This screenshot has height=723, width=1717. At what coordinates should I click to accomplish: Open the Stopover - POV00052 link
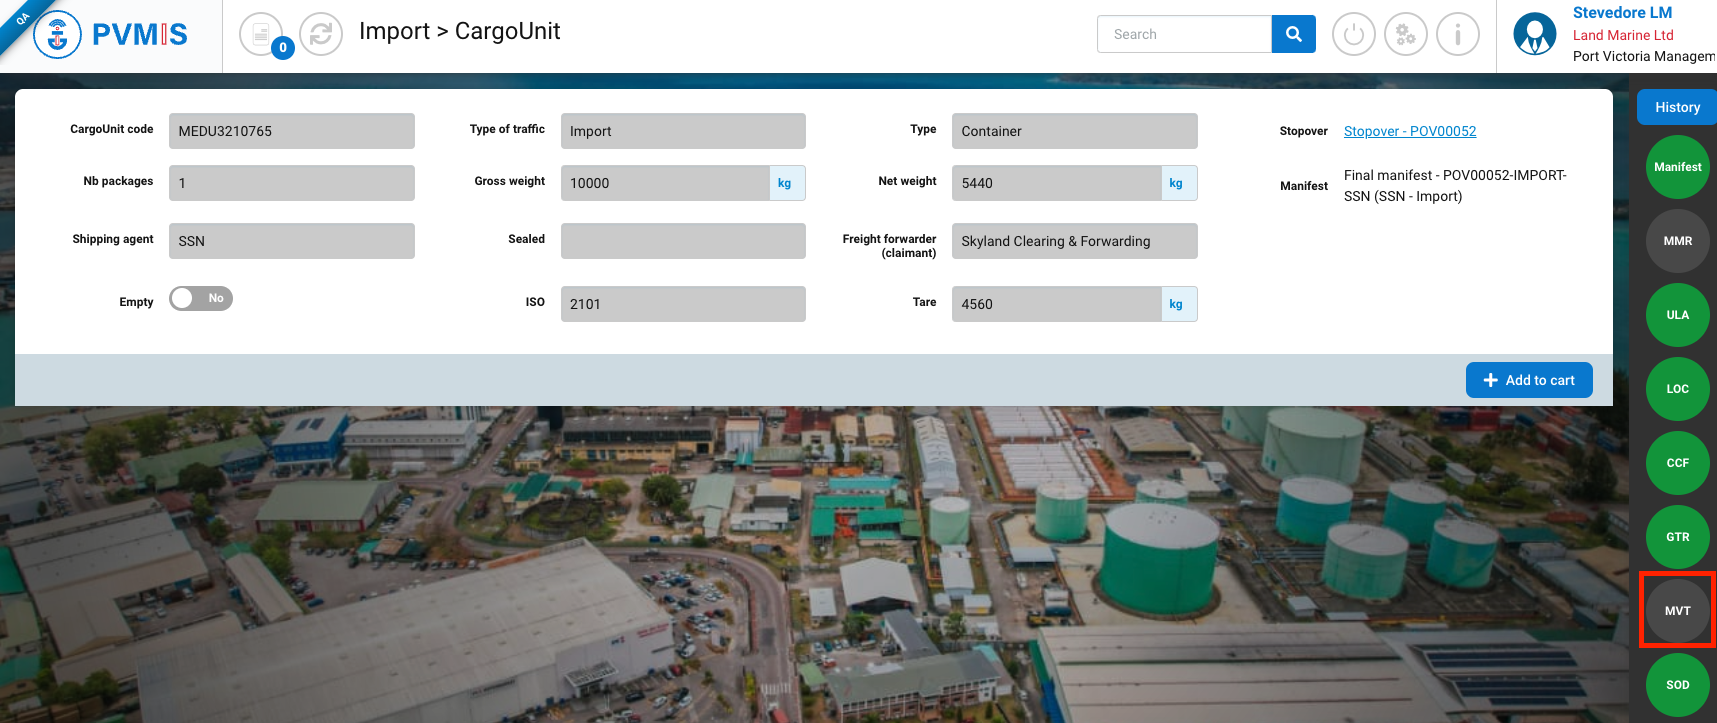click(x=1409, y=131)
